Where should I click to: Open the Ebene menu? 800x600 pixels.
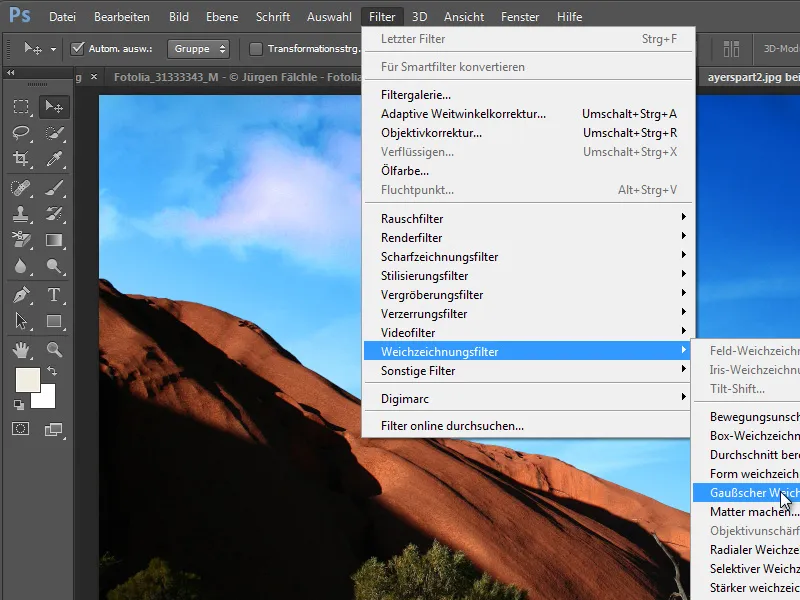coord(222,17)
